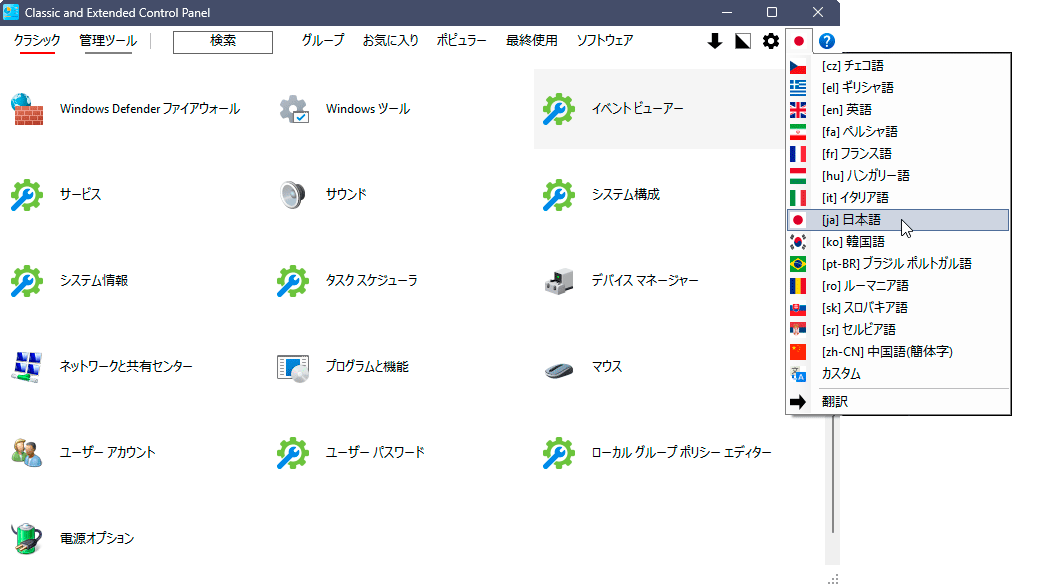Select [hu] ハンガリー語 language

pyautogui.click(x=898, y=176)
